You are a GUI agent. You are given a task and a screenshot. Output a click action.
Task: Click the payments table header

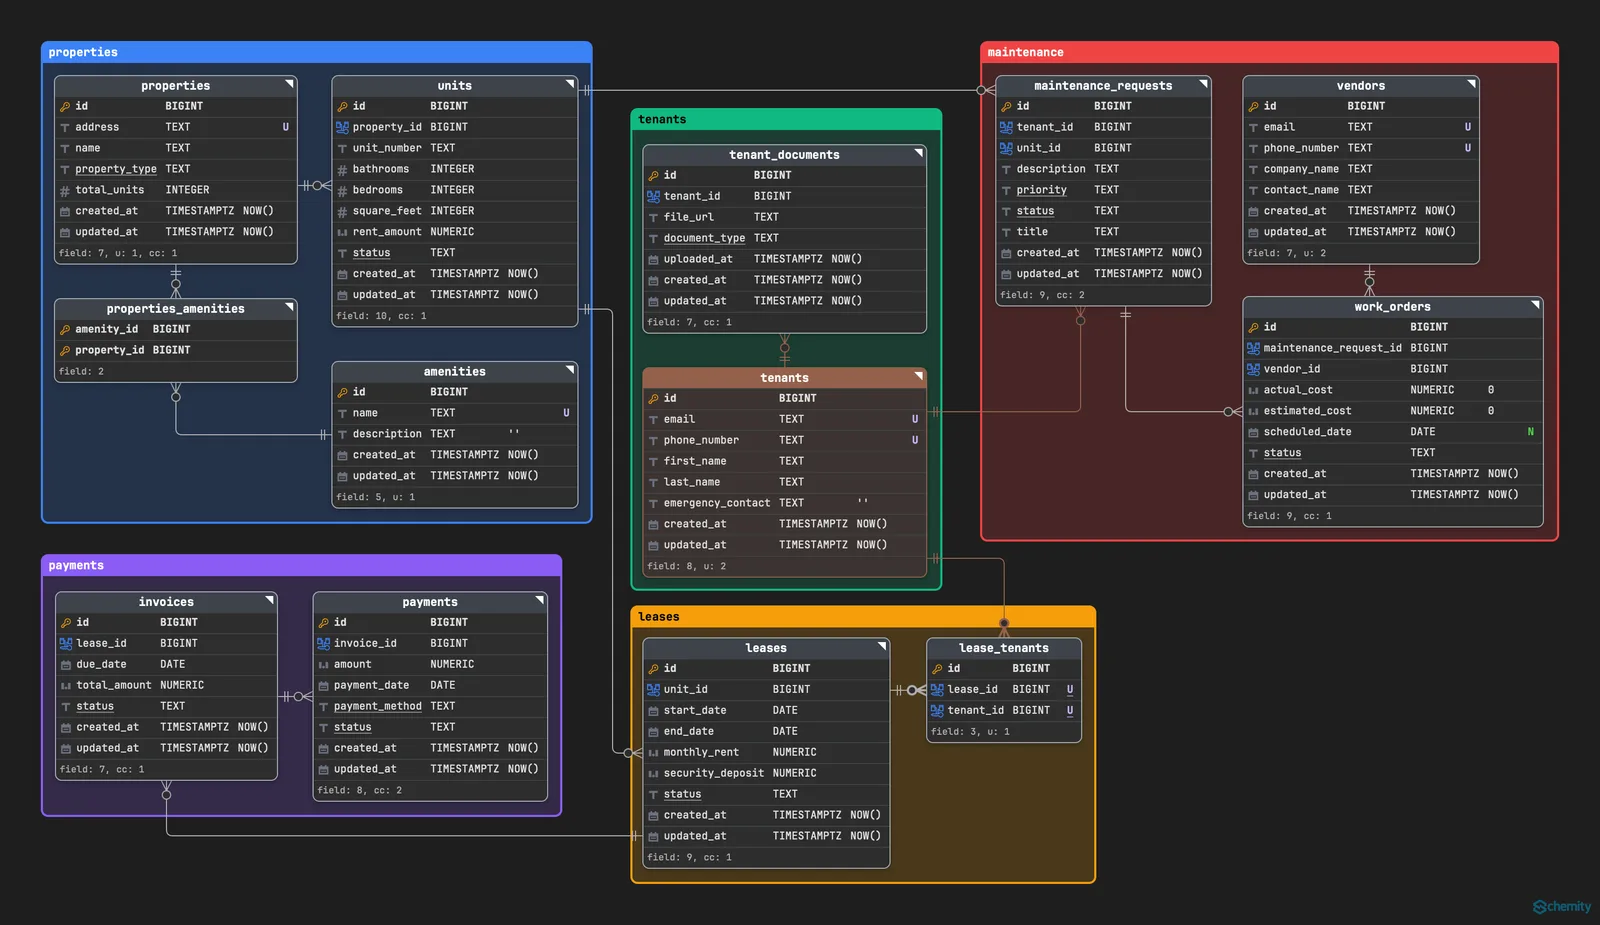pos(430,602)
